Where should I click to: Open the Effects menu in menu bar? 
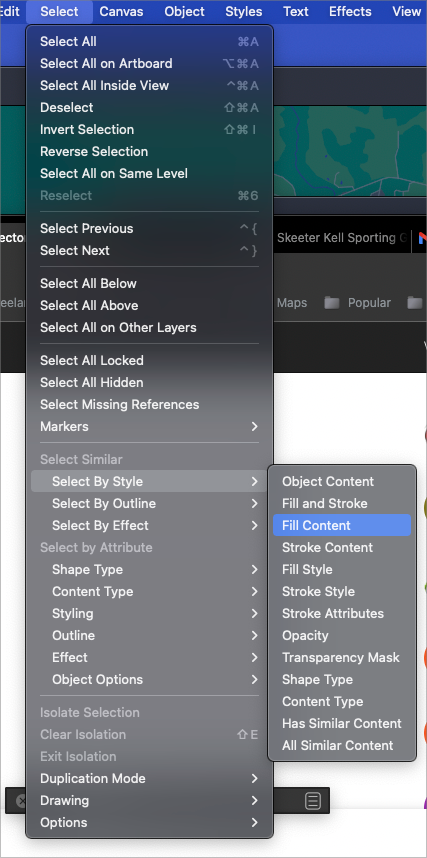(350, 11)
